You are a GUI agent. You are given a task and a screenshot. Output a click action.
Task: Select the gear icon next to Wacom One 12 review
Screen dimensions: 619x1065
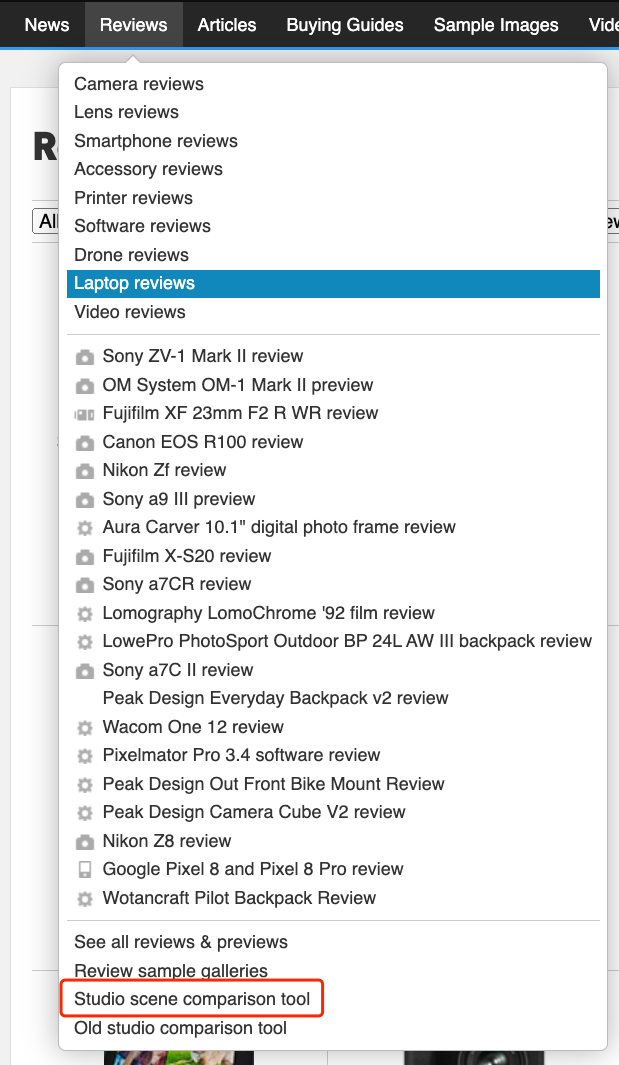click(85, 727)
